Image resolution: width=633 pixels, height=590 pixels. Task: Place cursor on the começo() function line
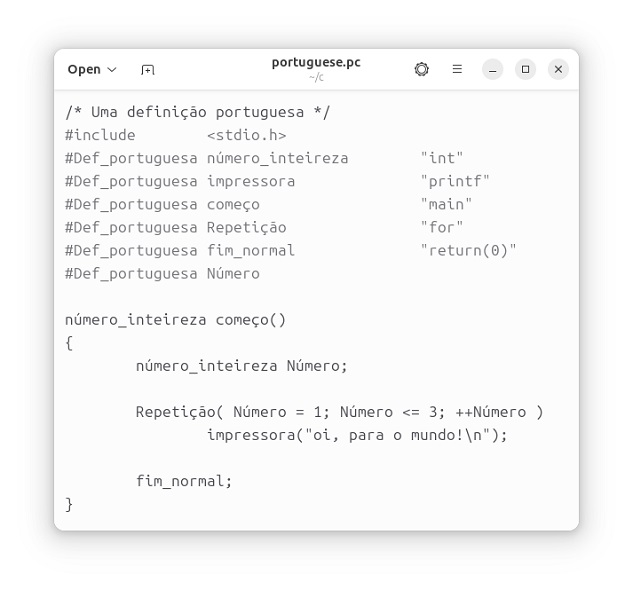pos(175,320)
